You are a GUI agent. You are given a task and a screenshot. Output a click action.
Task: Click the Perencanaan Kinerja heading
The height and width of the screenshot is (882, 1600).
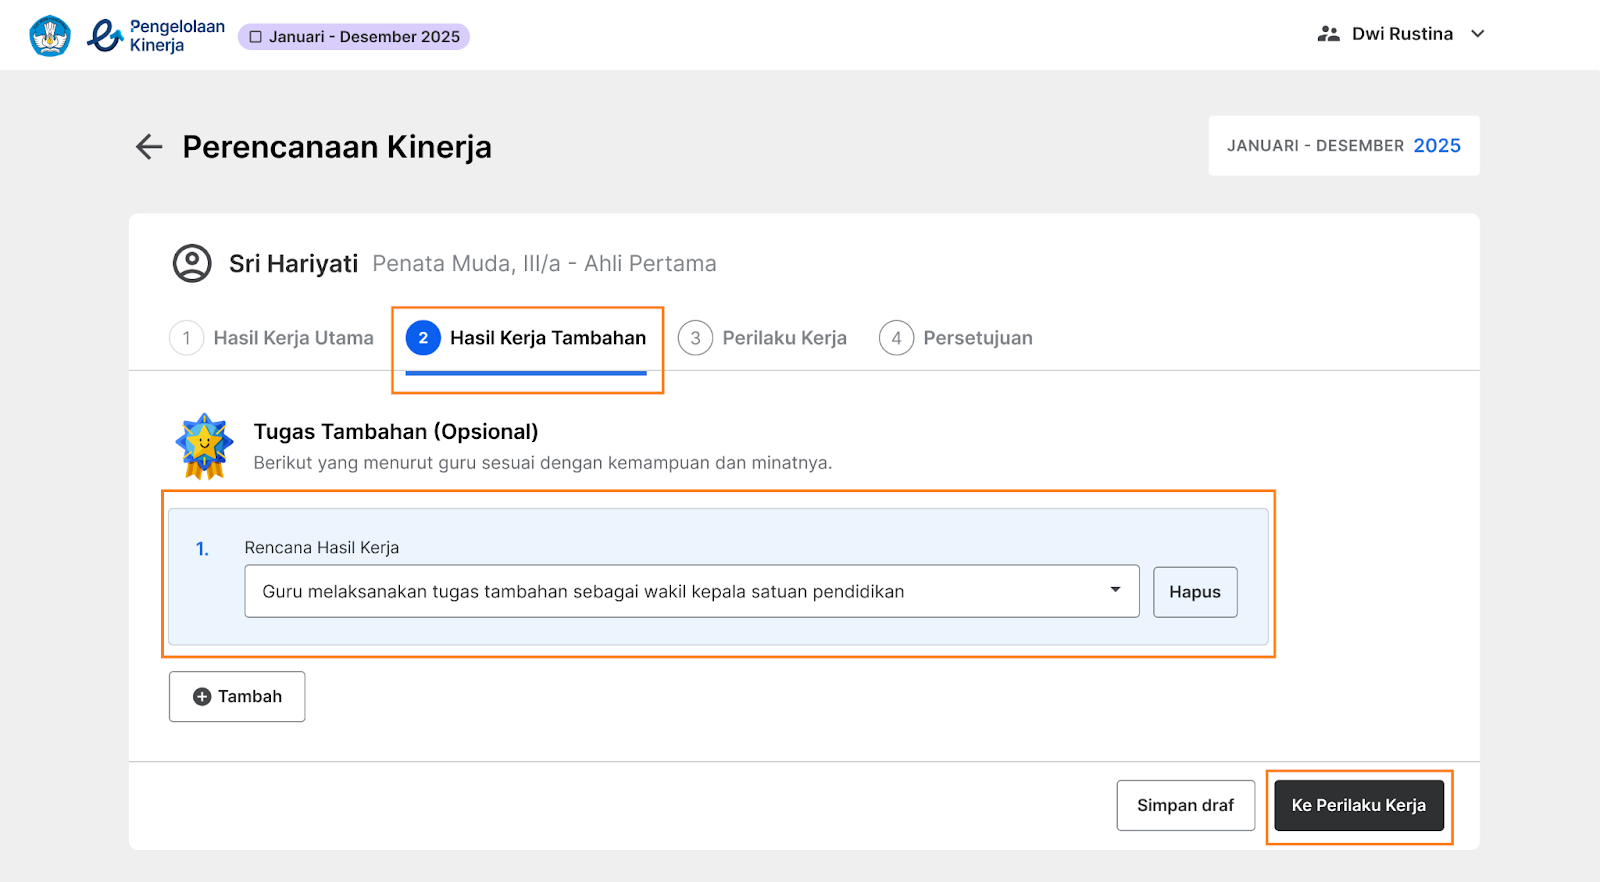(337, 147)
